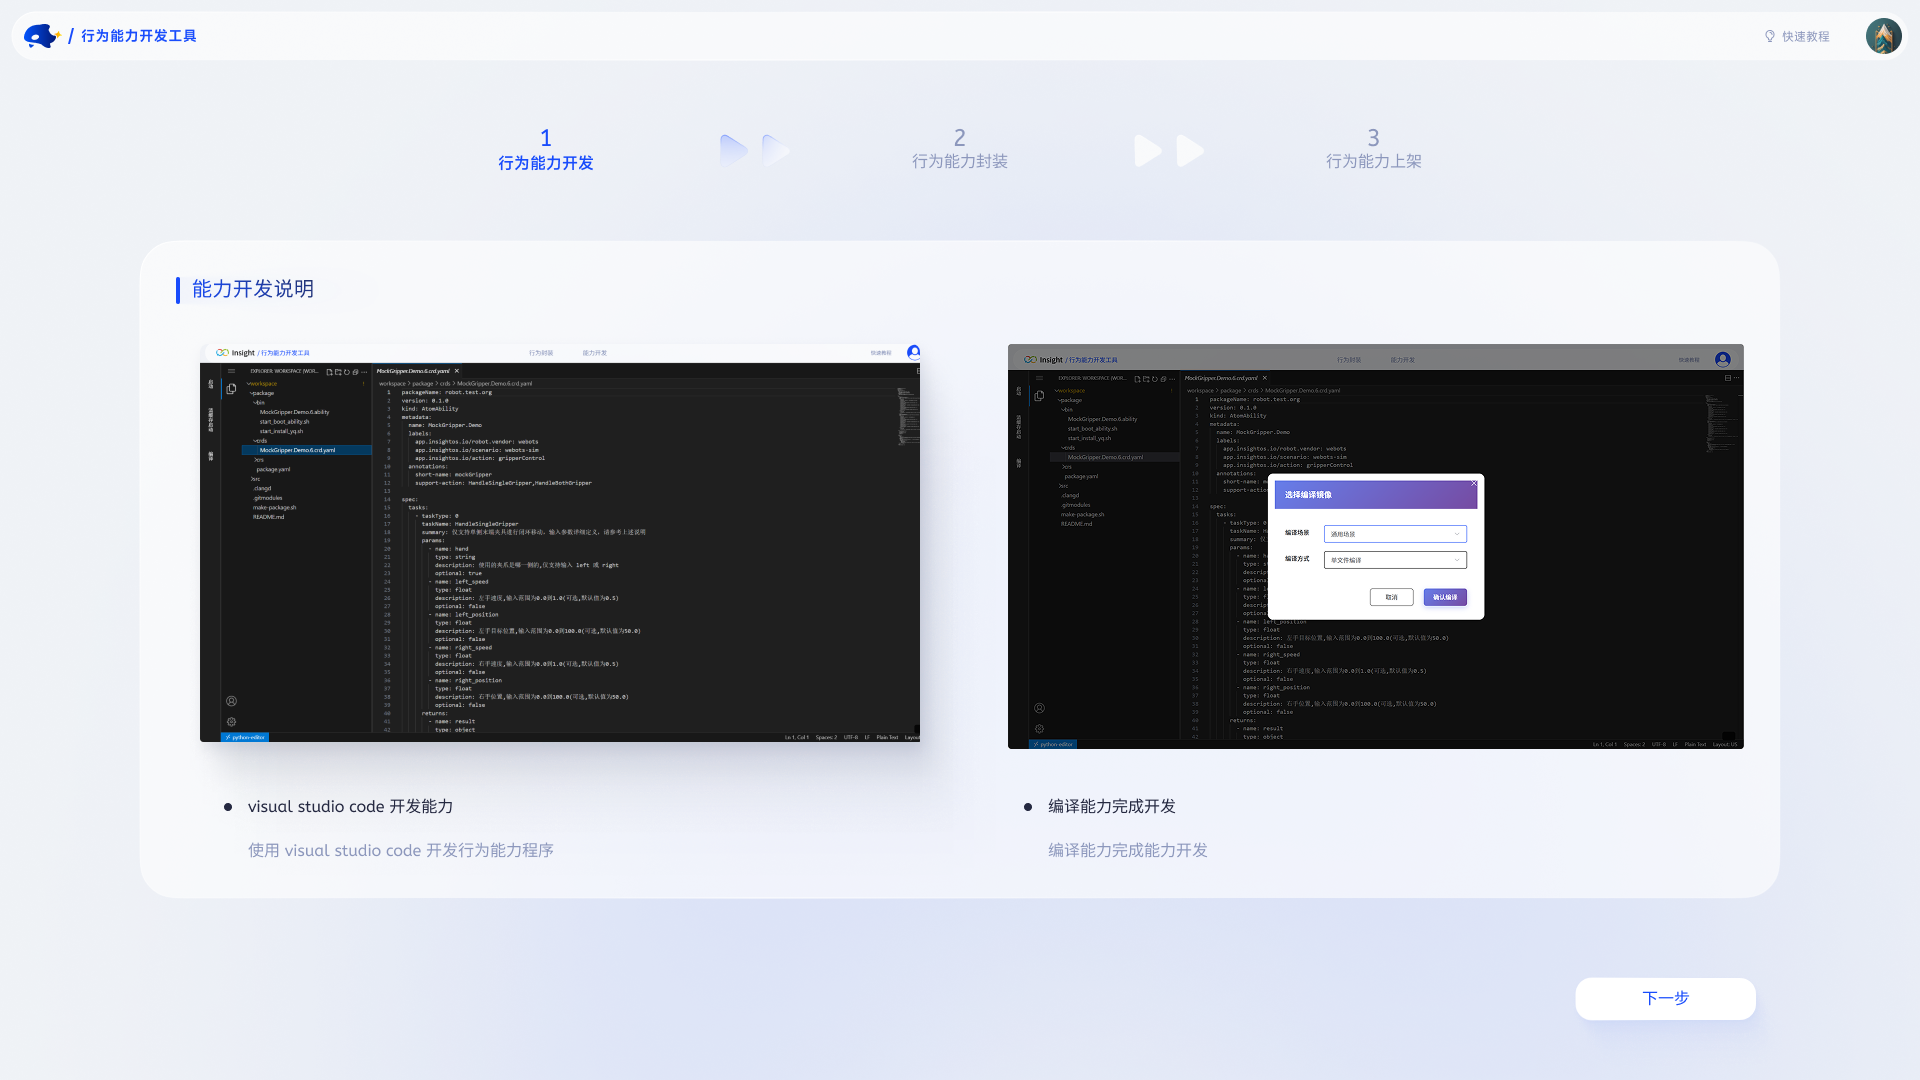Go to step 3 行为能力上架
The image size is (1920, 1080).
(x=1373, y=149)
